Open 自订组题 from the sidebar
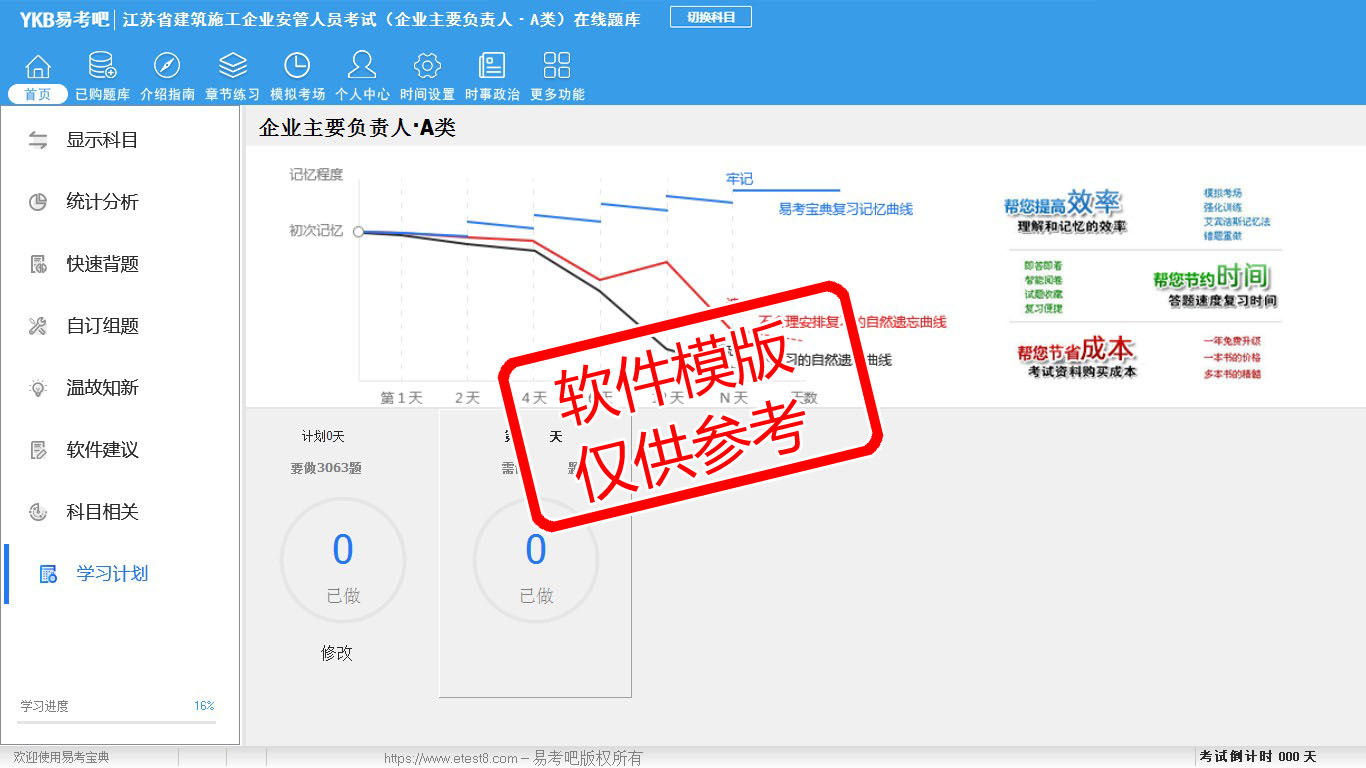The width and height of the screenshot is (1366, 768). (101, 326)
